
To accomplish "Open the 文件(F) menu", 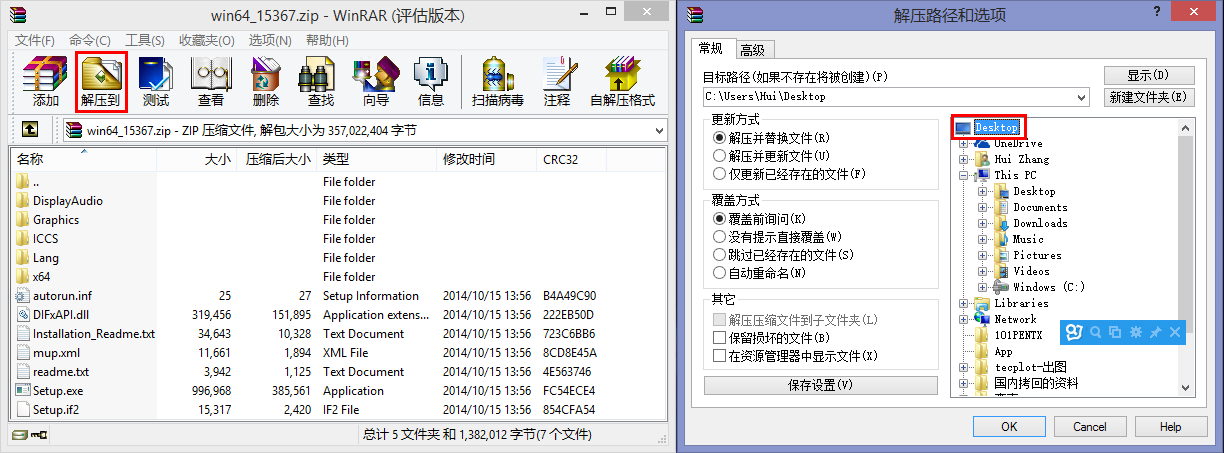I will coord(35,40).
